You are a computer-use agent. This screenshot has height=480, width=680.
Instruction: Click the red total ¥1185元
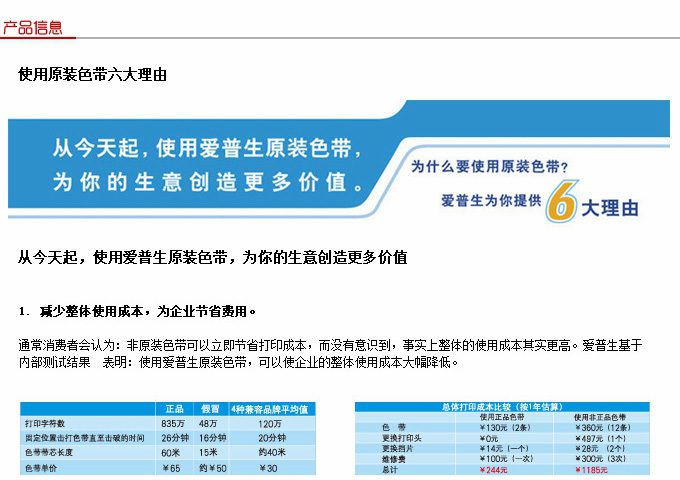[592, 470]
